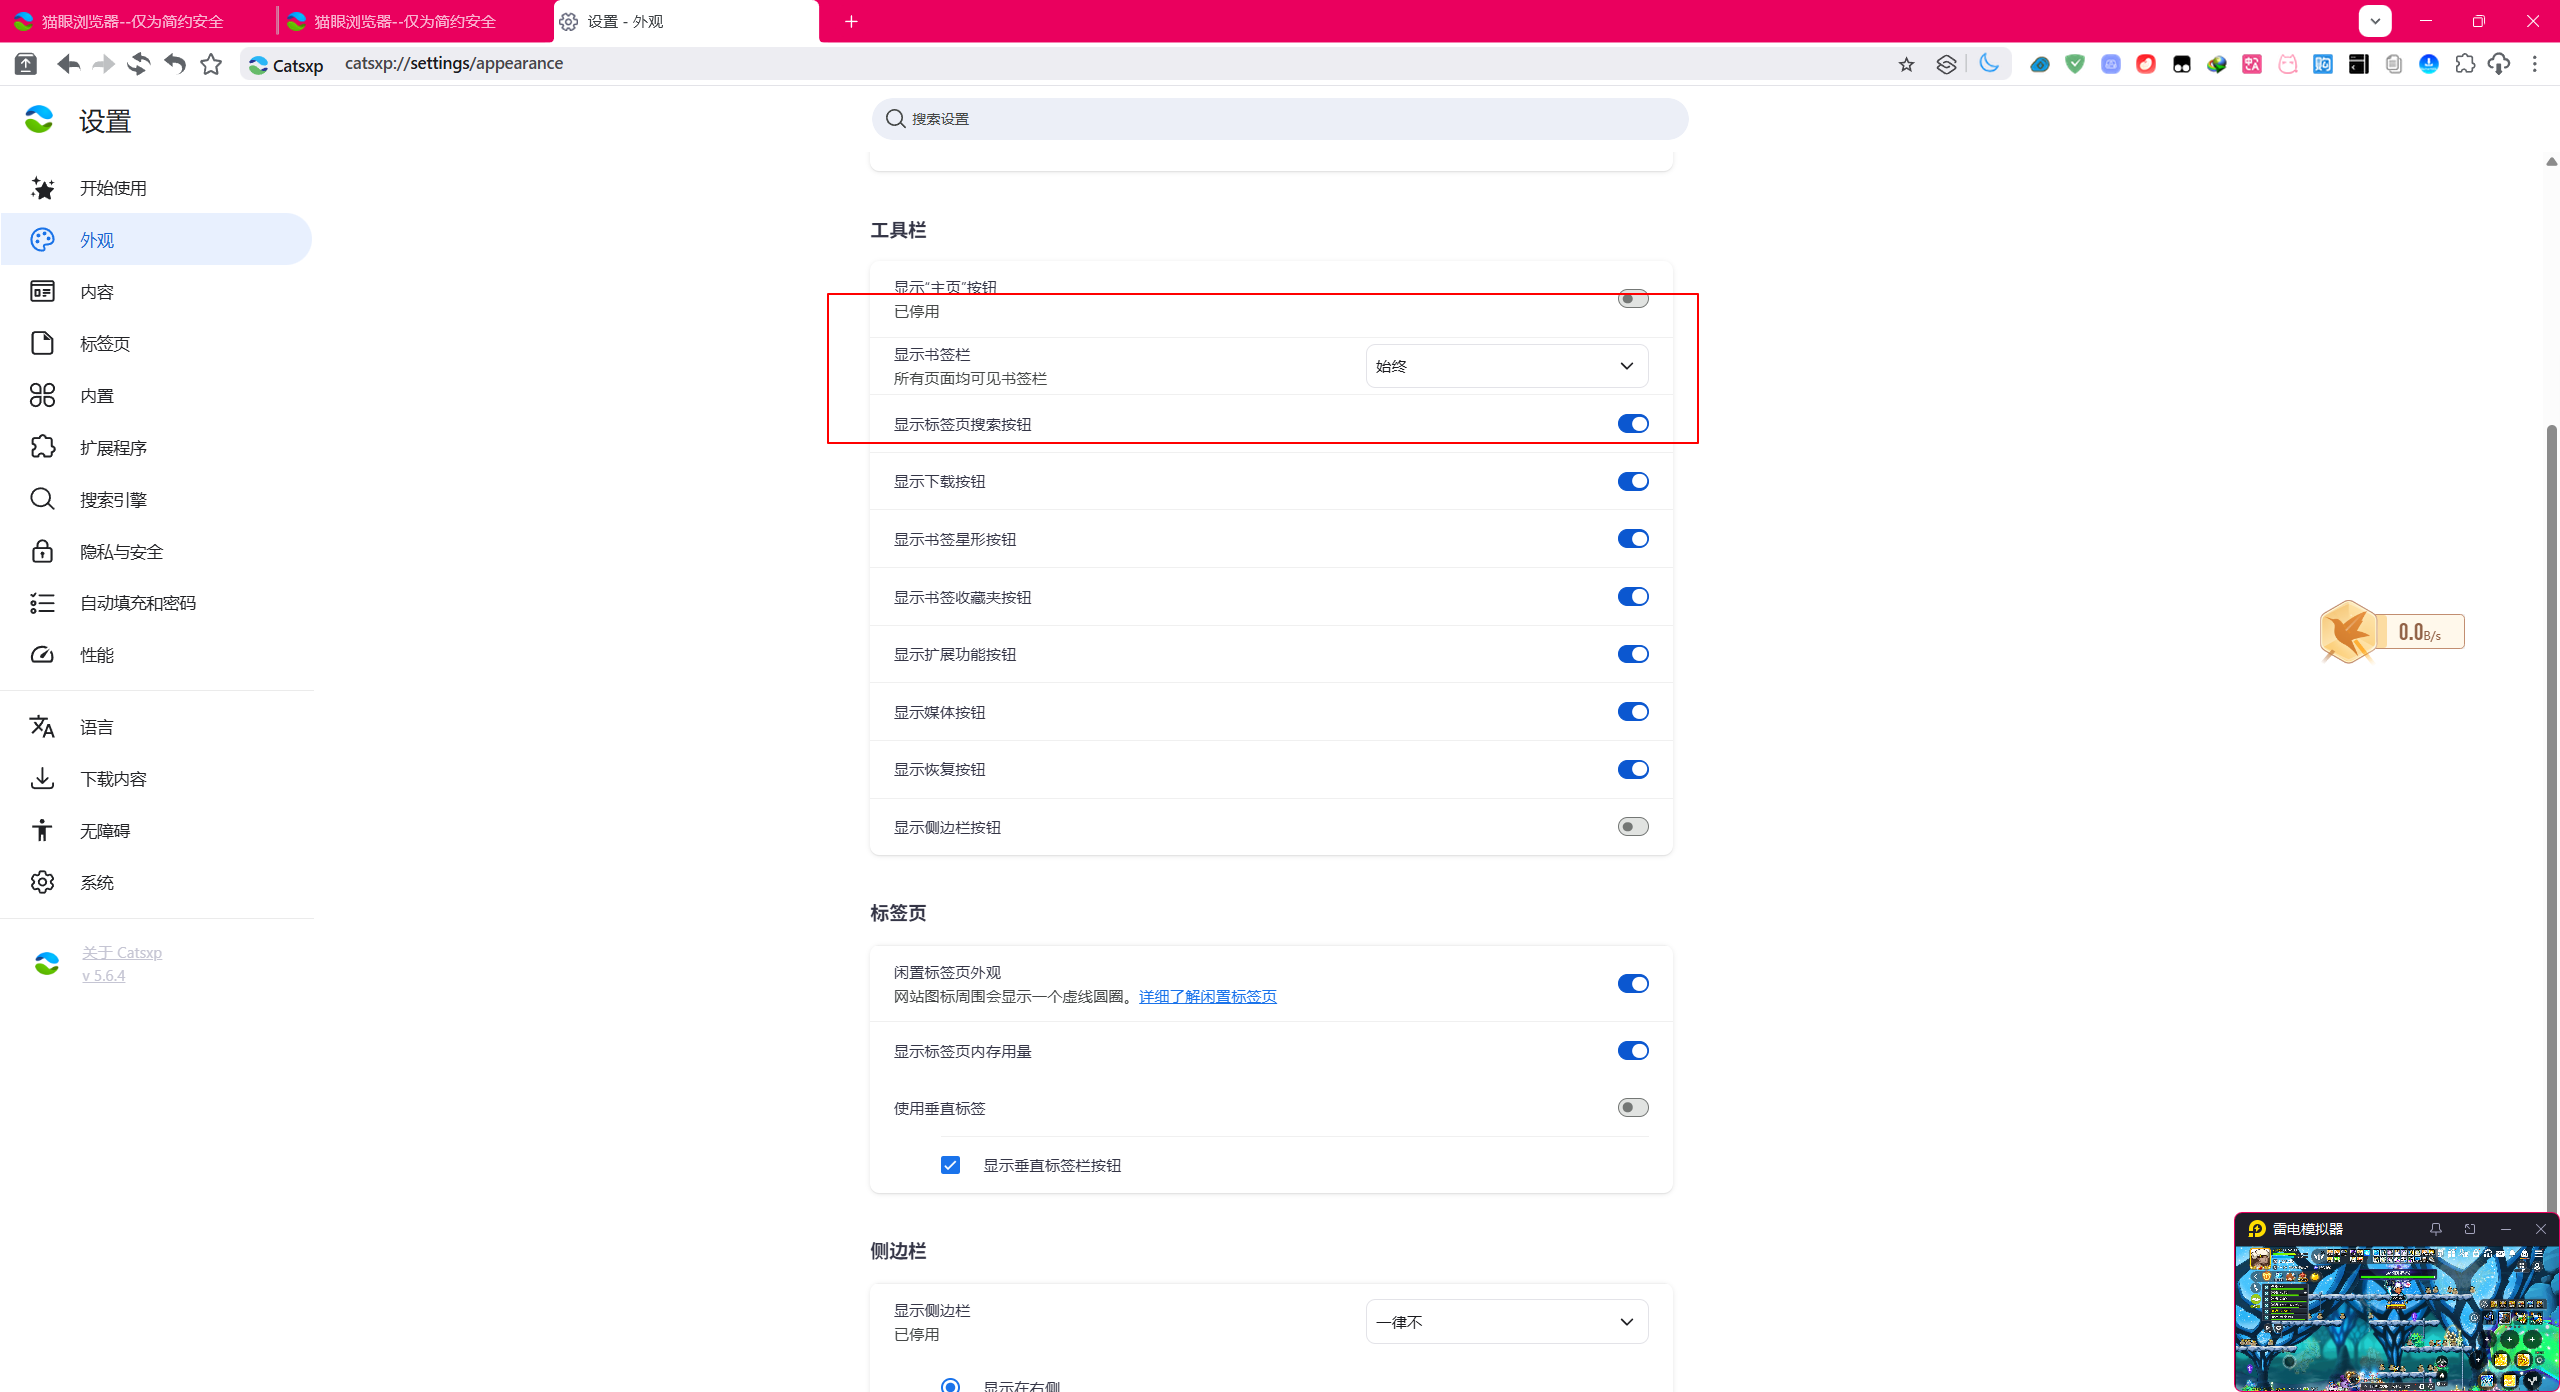
Task: Click the 0.0B/s network speed widget
Action: pos(2392,632)
